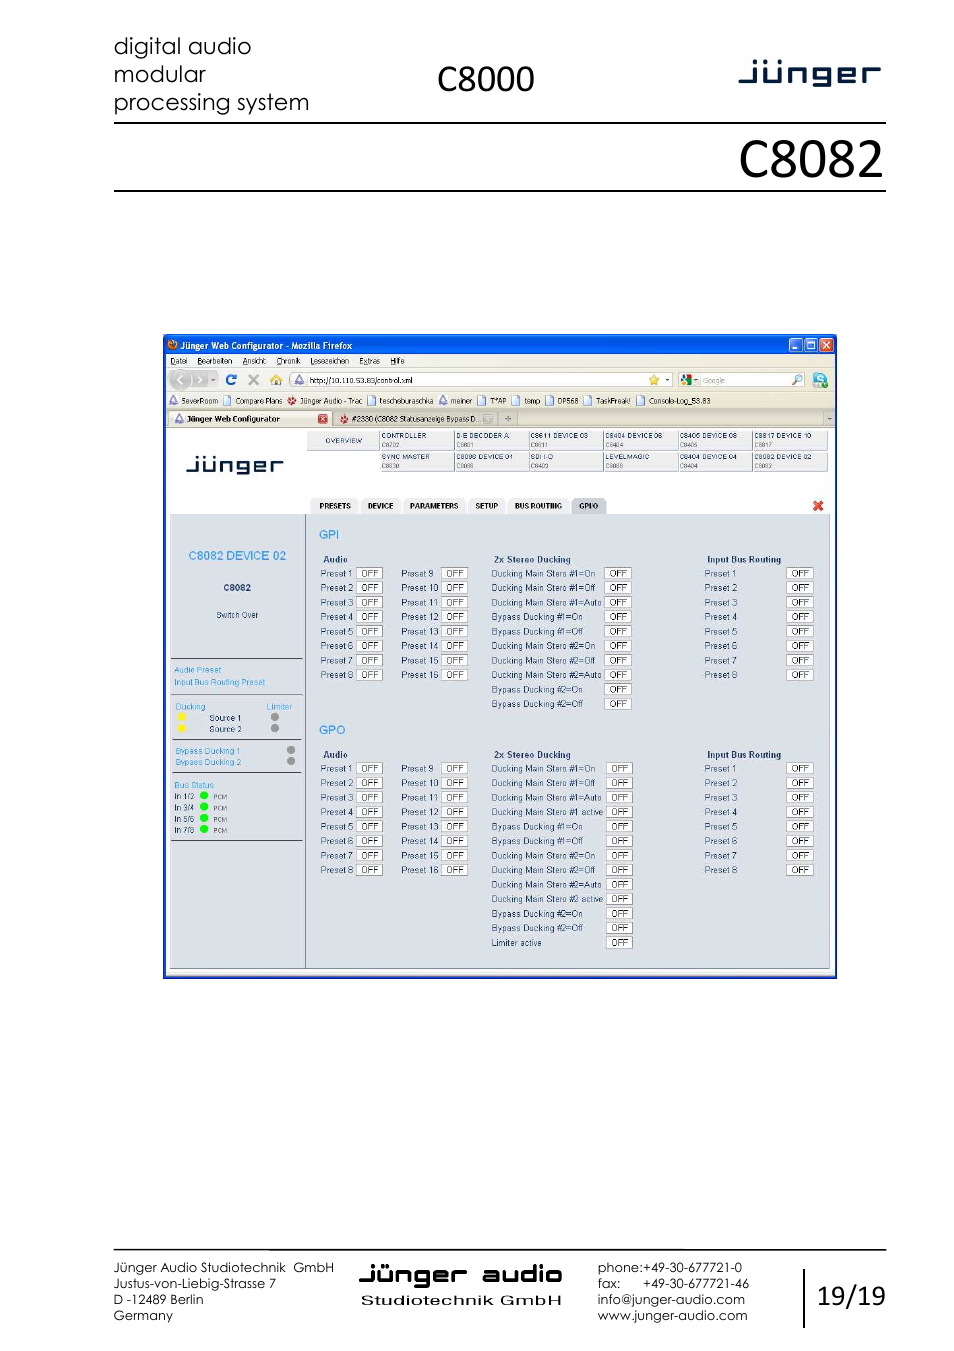Set GPO Ducking Main Stero #1 active field
This screenshot has width=954, height=1351.
[620, 812]
